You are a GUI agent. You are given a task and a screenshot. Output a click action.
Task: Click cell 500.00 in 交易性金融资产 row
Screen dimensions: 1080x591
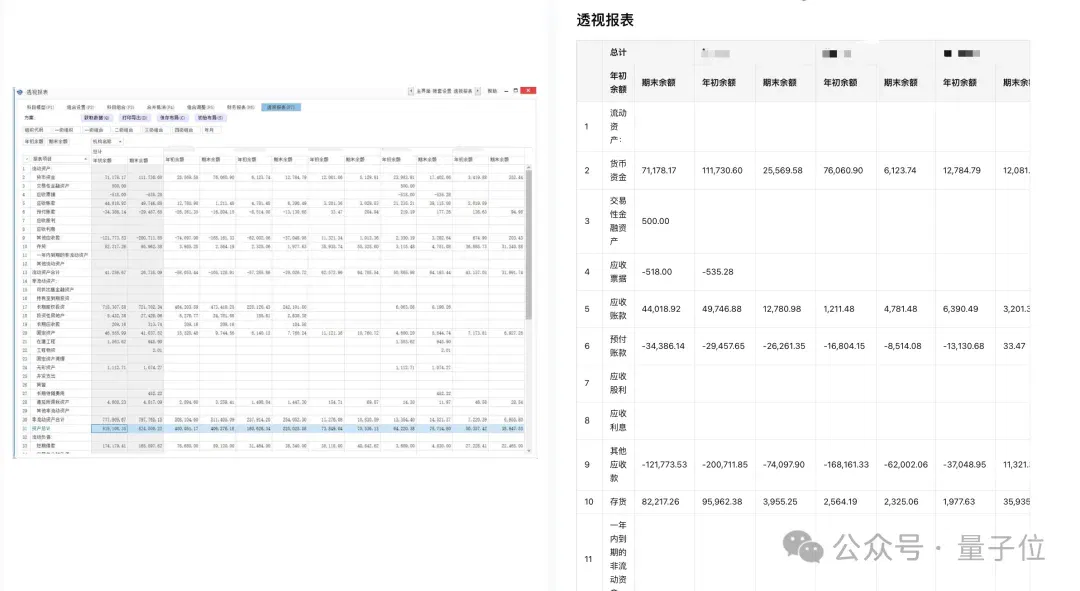[655, 221]
